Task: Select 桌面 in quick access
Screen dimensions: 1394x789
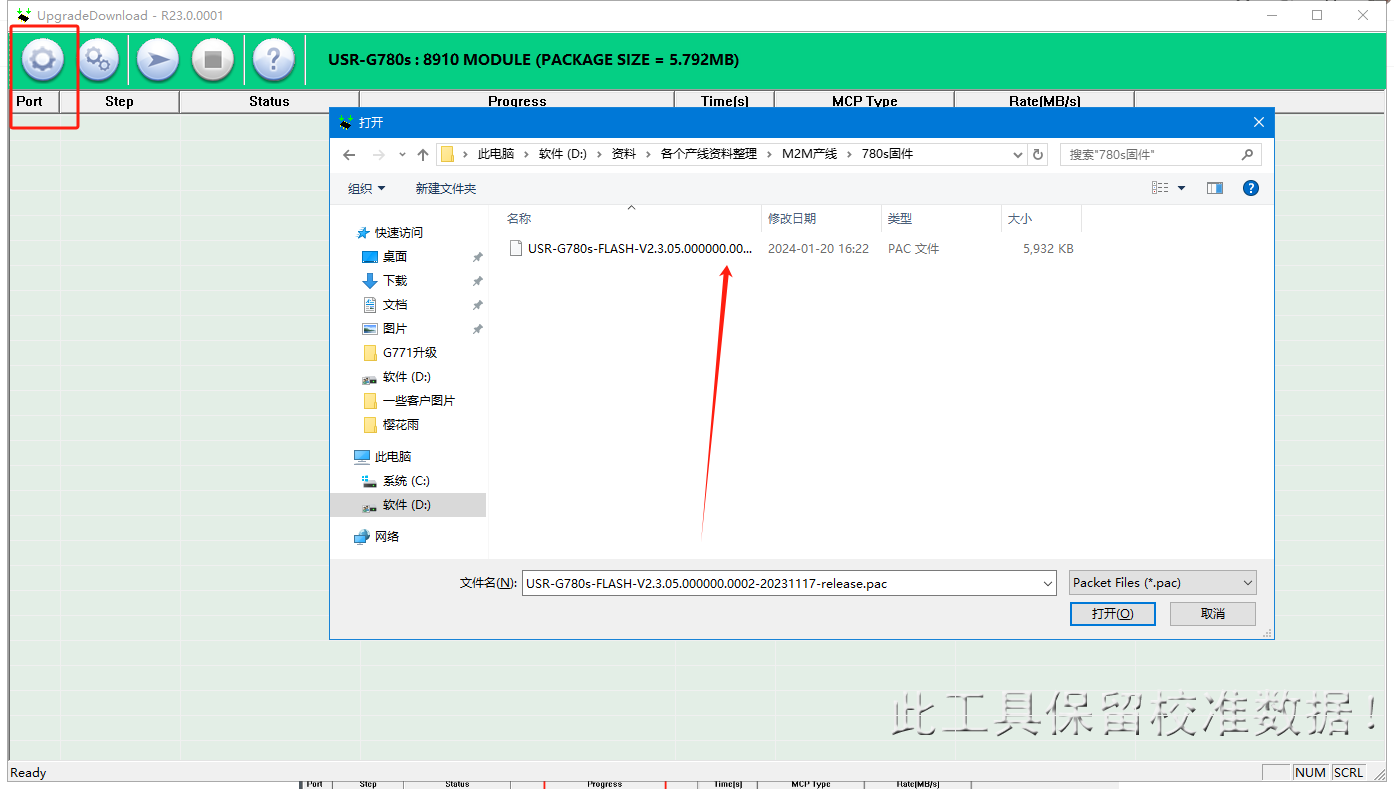Action: click(x=394, y=257)
